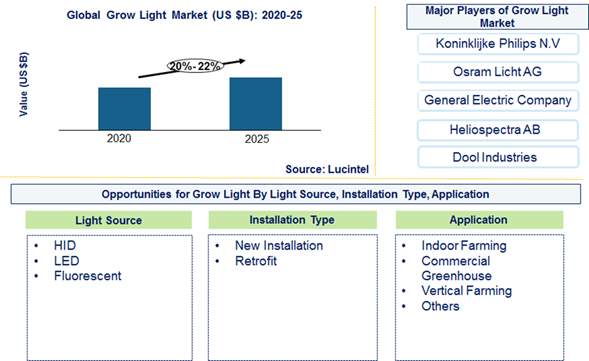Click the Indoor Farming list item
This screenshot has height=361, width=589.
(464, 246)
